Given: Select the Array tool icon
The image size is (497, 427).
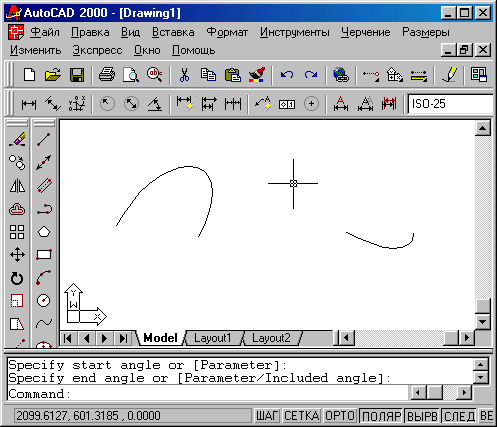Looking at the screenshot, I should click(17, 232).
